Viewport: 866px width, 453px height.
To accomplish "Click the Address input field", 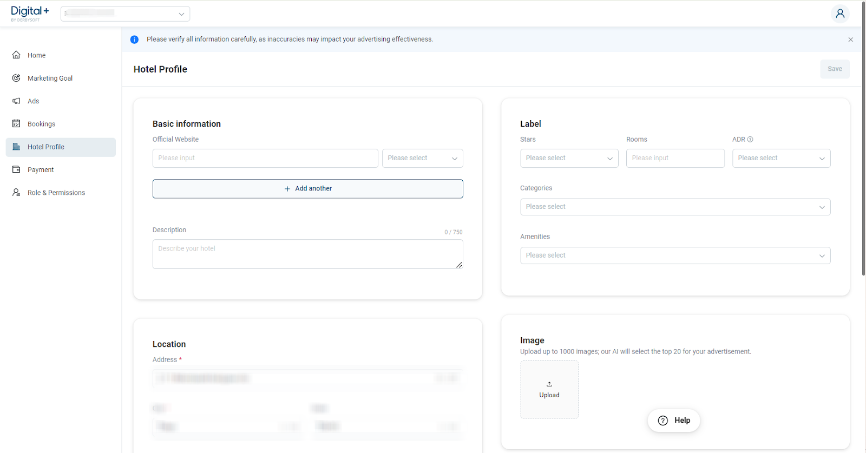I will point(308,378).
